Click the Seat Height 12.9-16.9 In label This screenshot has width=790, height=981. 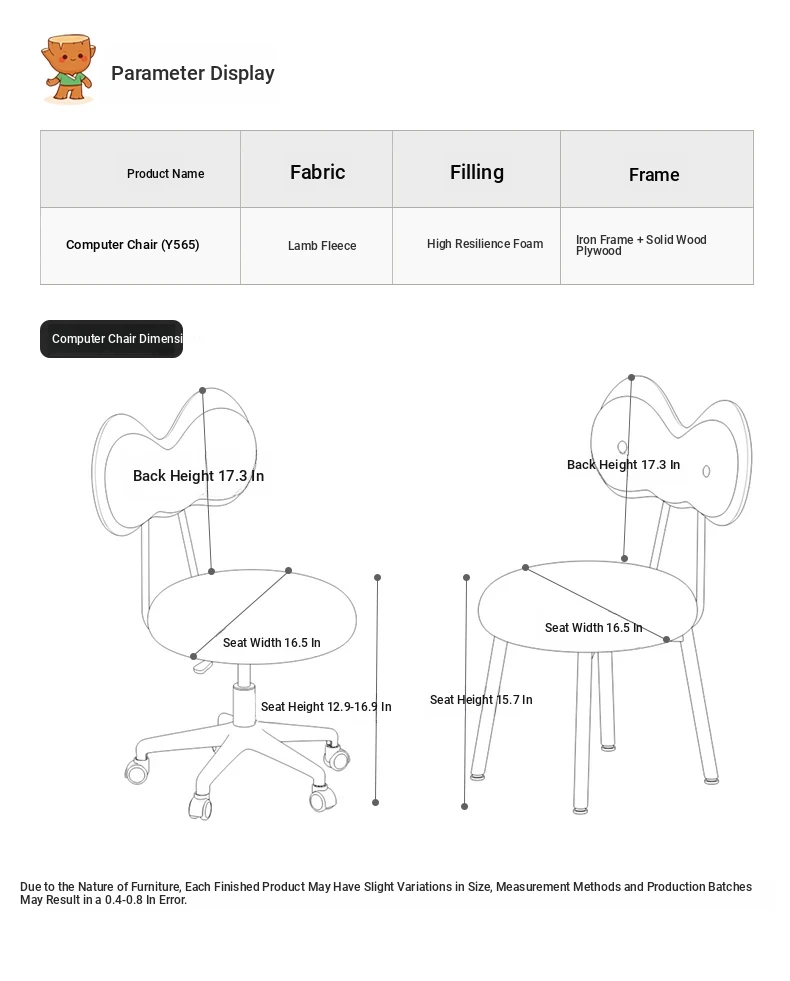[326, 707]
